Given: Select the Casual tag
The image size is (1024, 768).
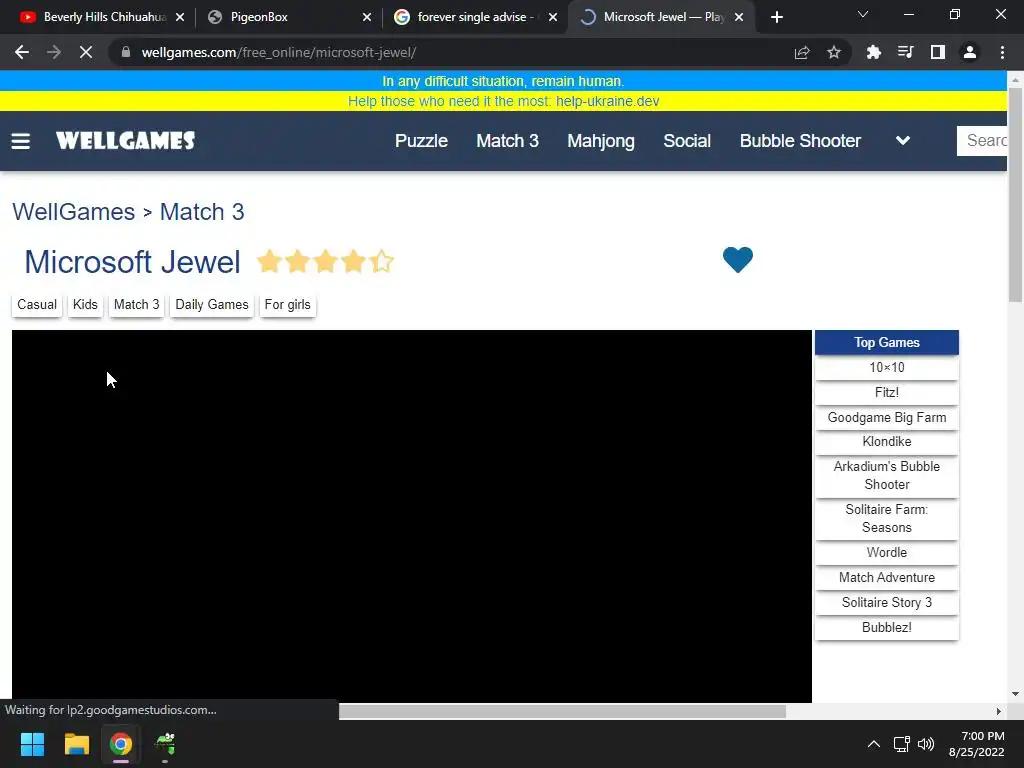Looking at the screenshot, I should 37,304.
